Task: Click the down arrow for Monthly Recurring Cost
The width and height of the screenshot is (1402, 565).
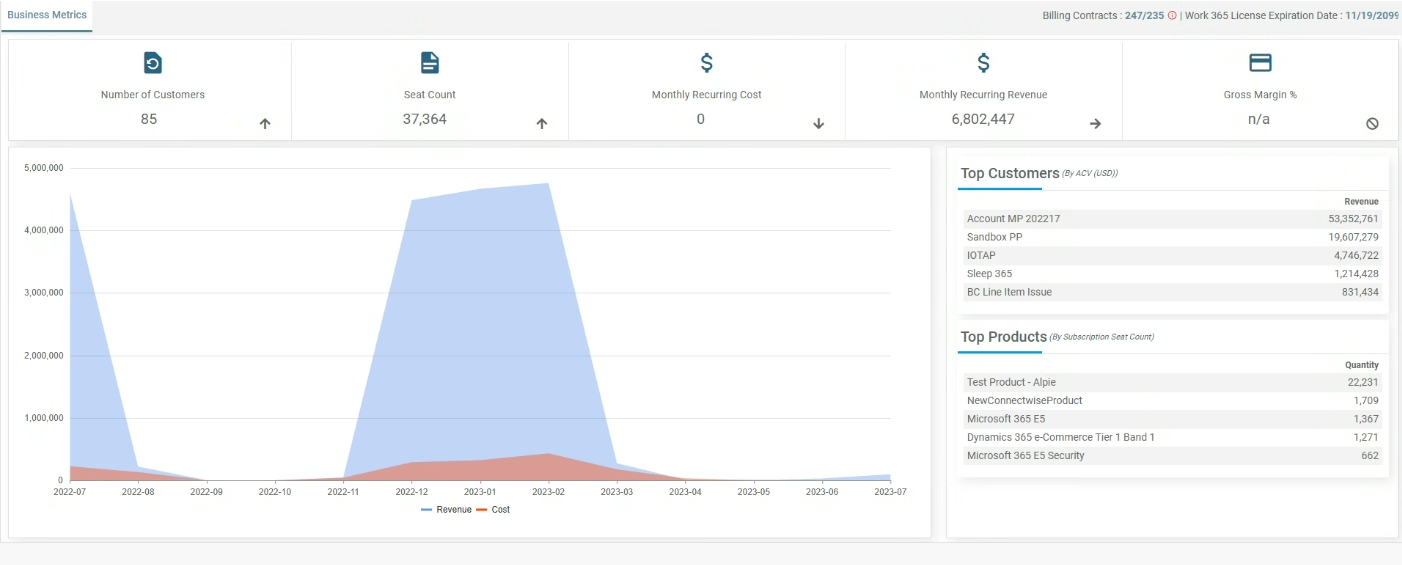Action: [818, 124]
